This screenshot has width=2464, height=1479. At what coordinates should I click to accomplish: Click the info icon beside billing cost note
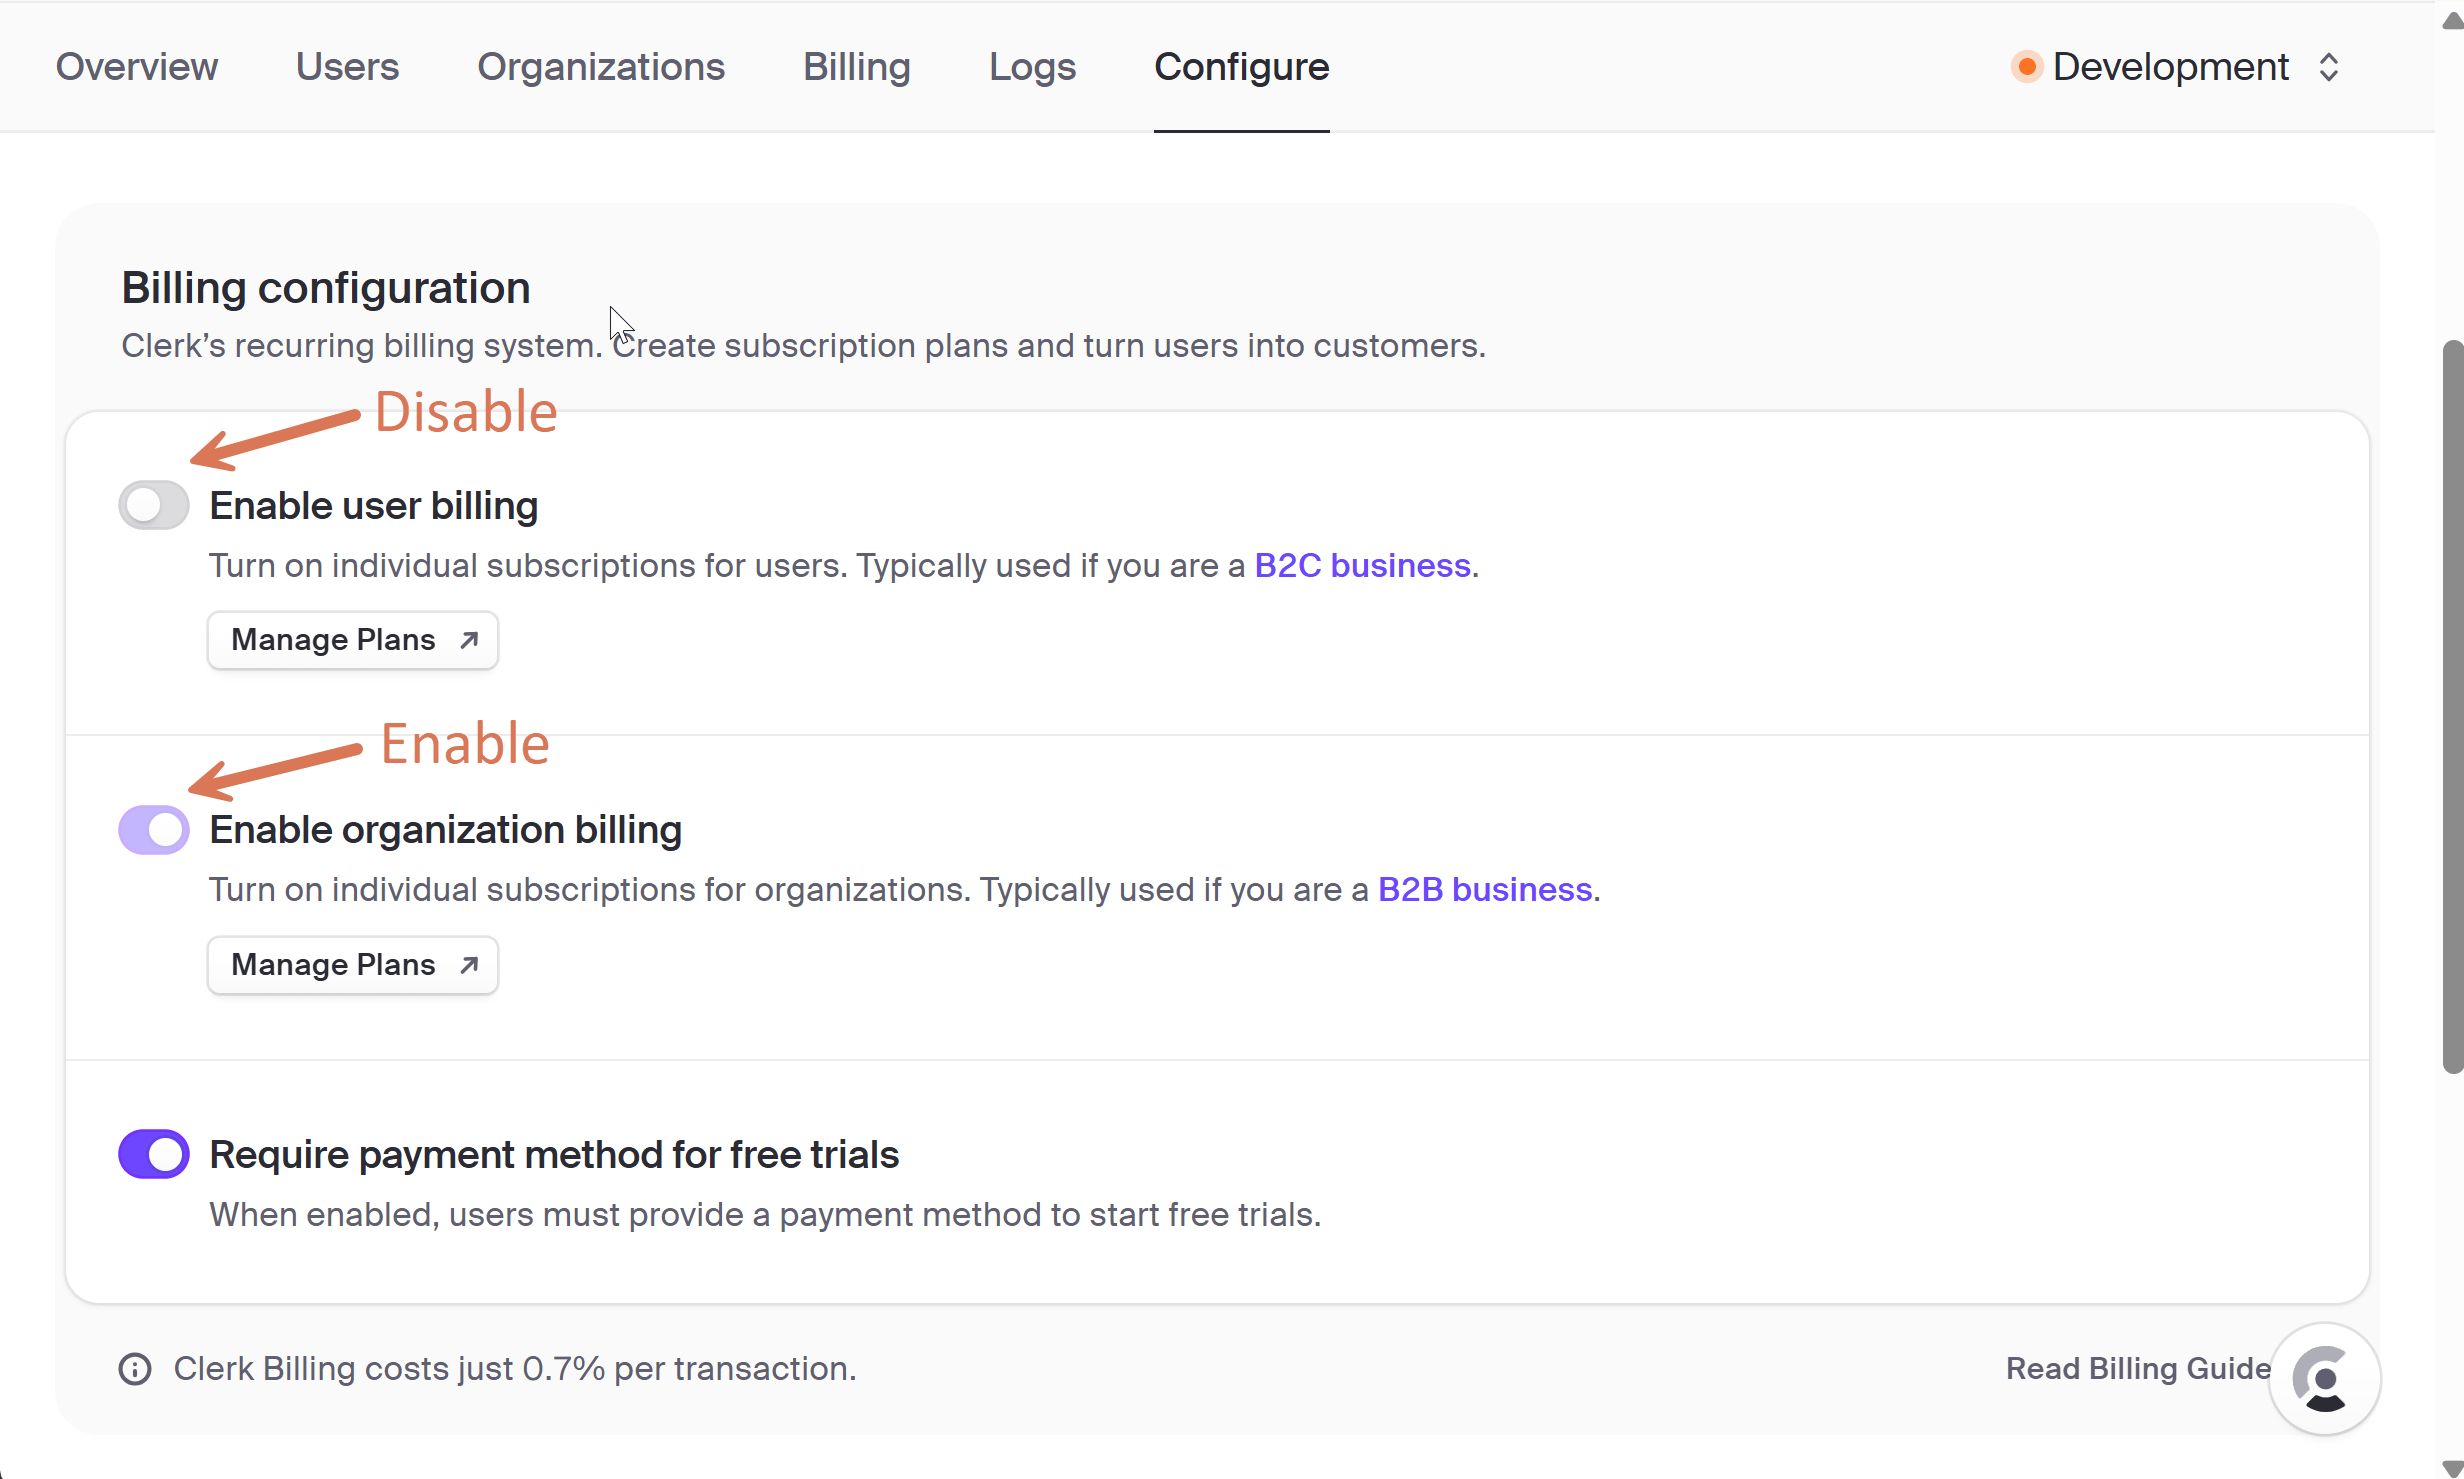[x=135, y=1368]
